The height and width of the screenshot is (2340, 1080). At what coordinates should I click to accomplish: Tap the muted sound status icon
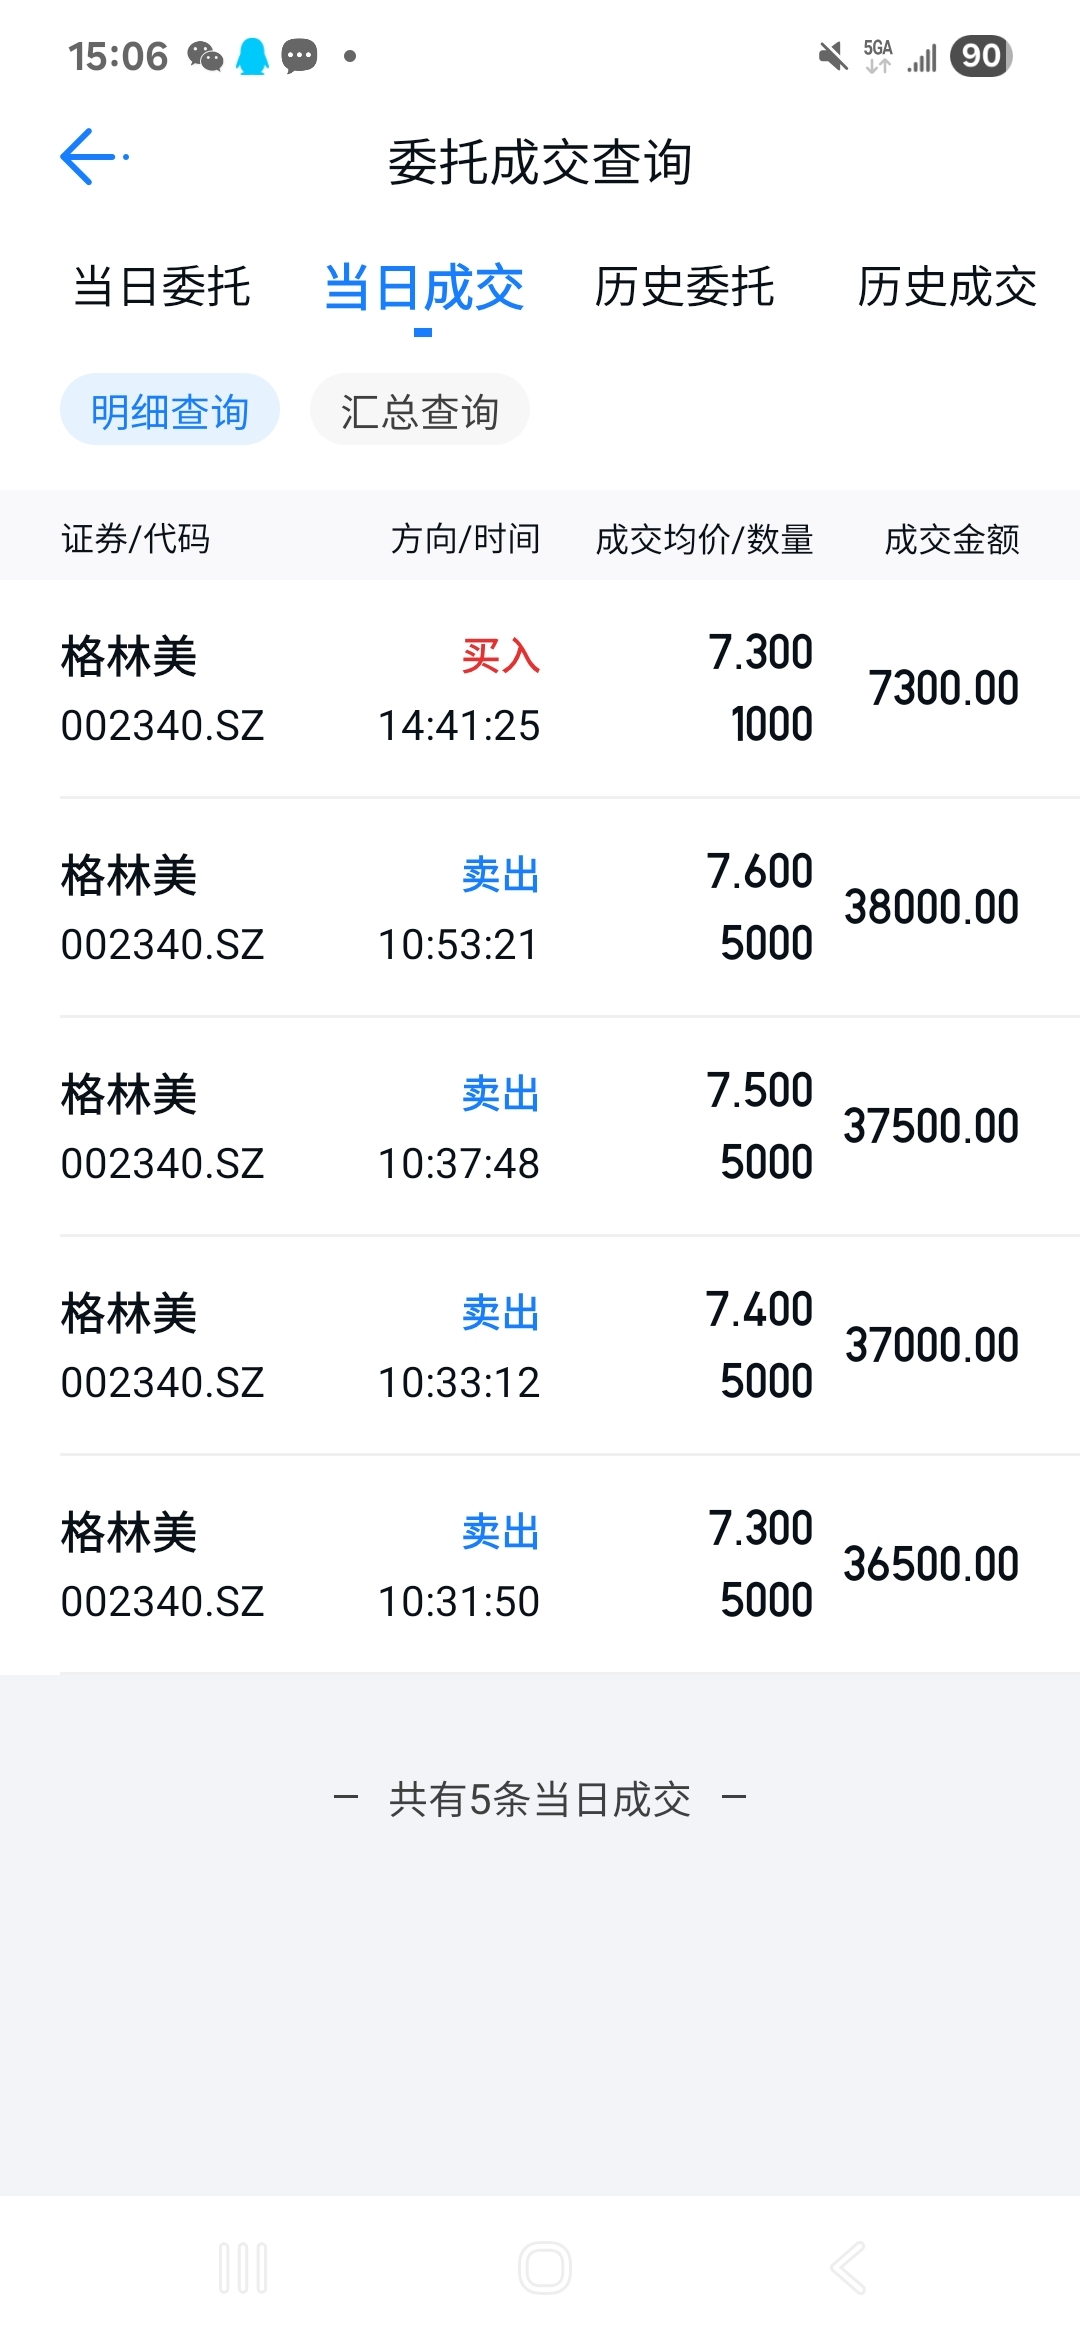coord(832,56)
